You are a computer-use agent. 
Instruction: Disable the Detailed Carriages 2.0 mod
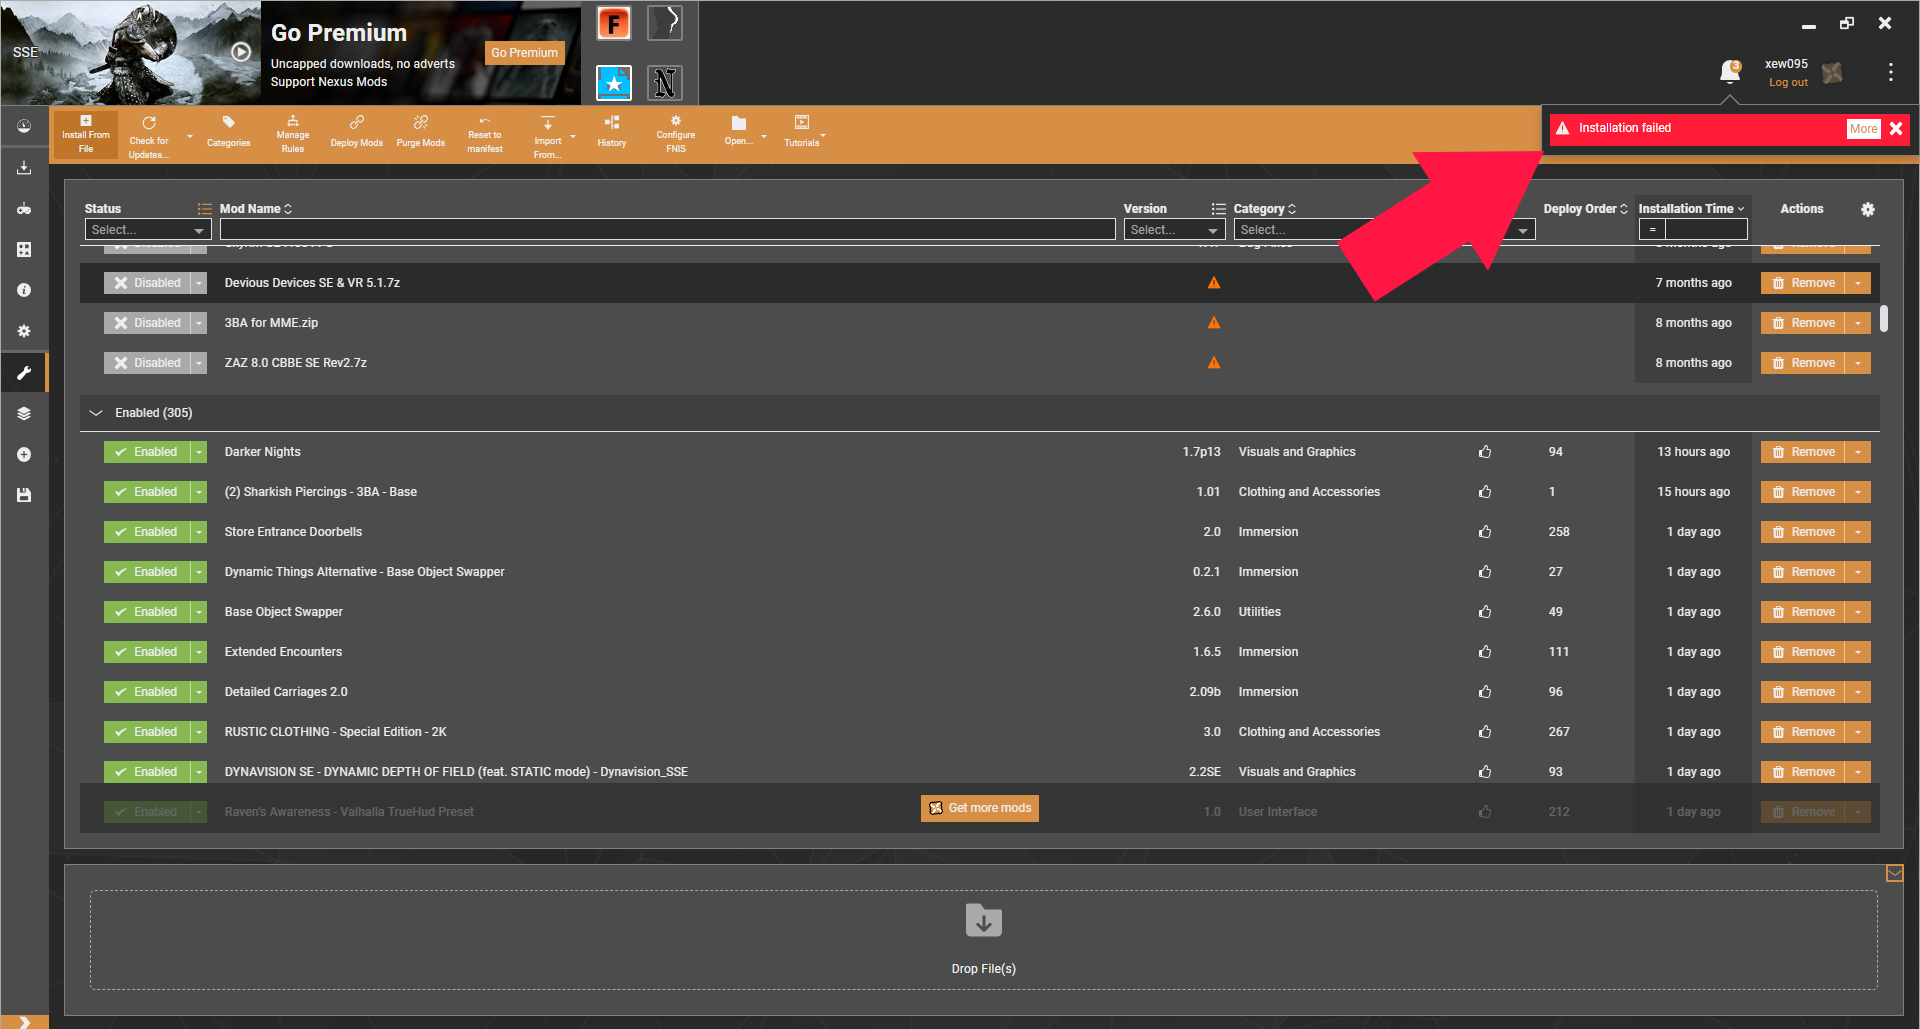tap(147, 692)
